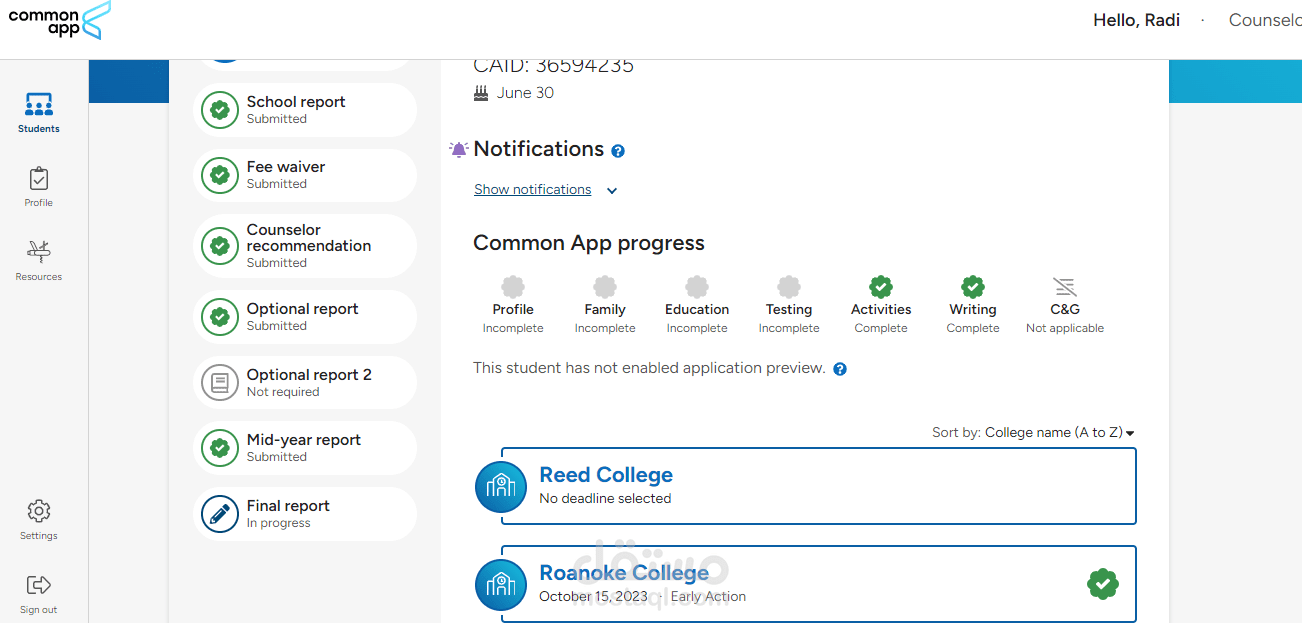Click the C&G not applicable icon

pyautogui.click(x=1065, y=287)
